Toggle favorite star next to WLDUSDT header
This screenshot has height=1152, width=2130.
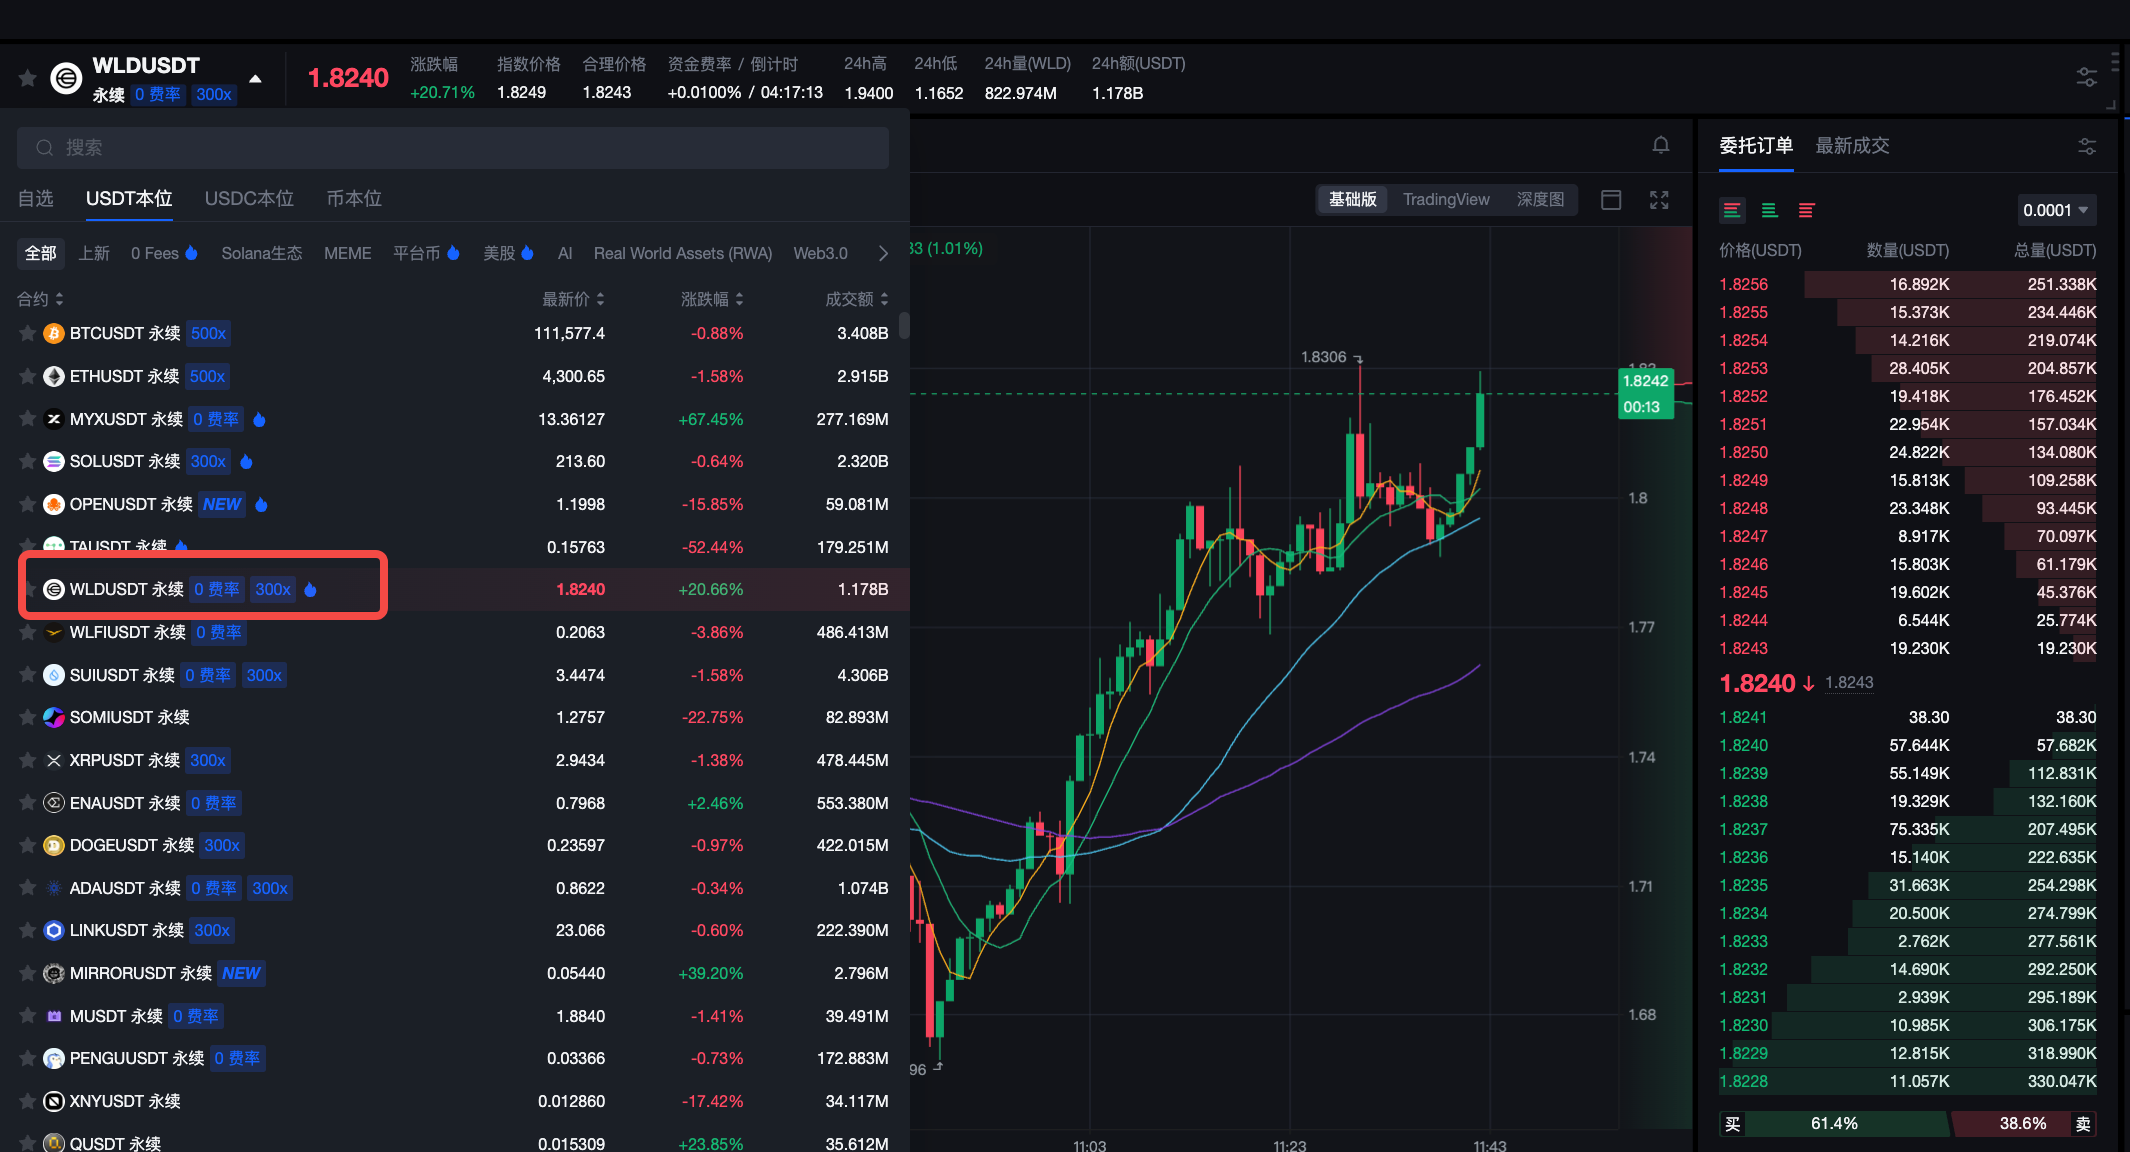28,78
